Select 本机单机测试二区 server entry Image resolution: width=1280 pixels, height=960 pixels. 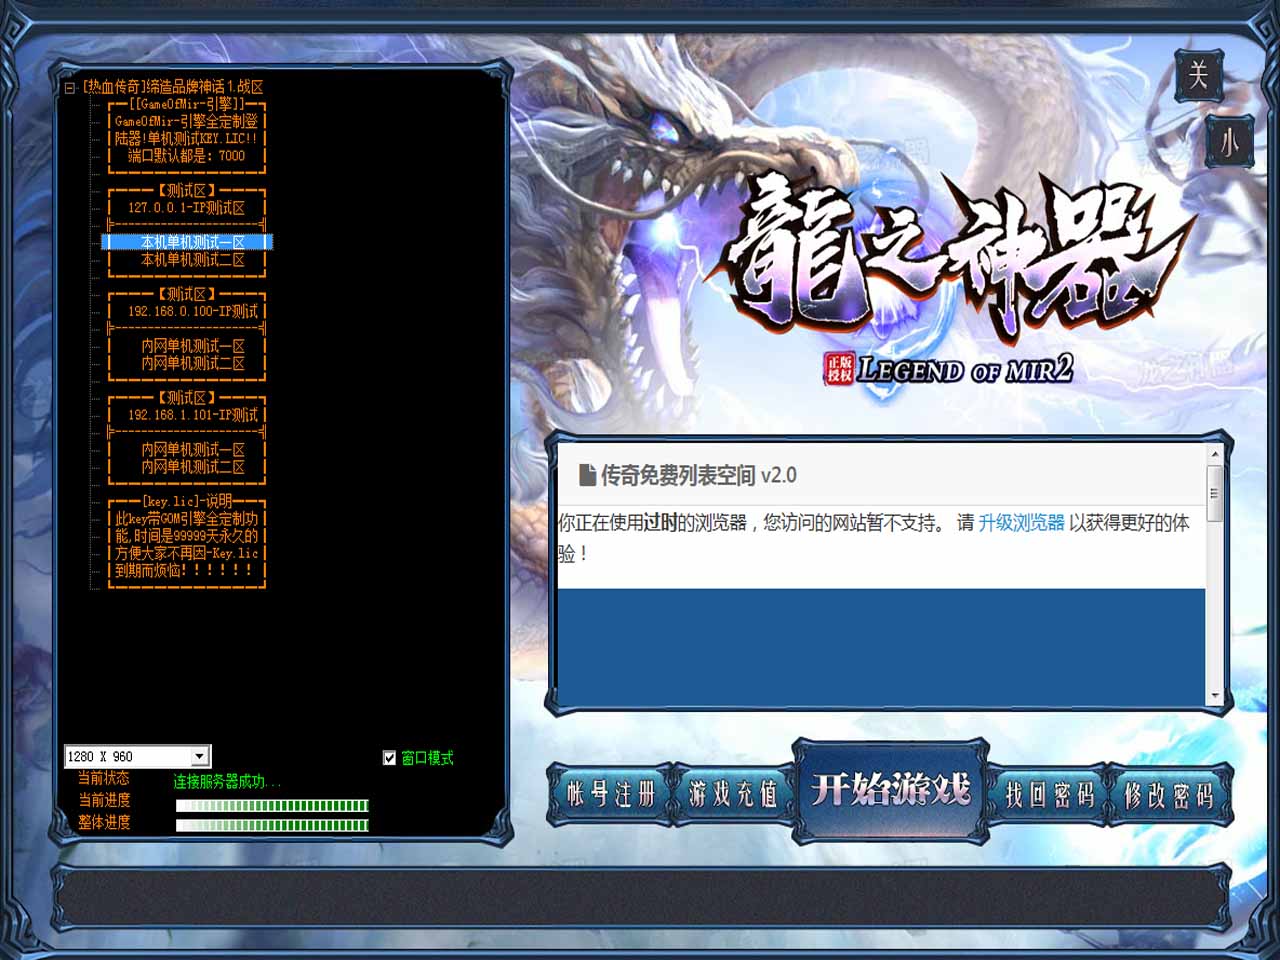[x=187, y=259]
